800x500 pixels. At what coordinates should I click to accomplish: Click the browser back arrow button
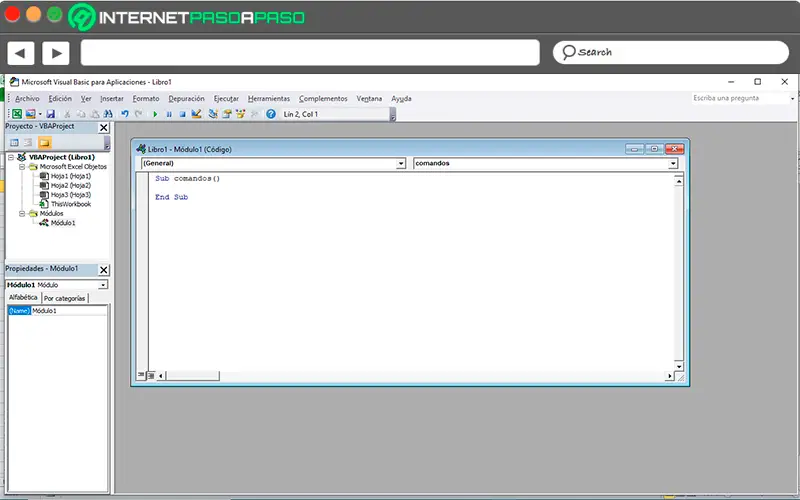20,53
